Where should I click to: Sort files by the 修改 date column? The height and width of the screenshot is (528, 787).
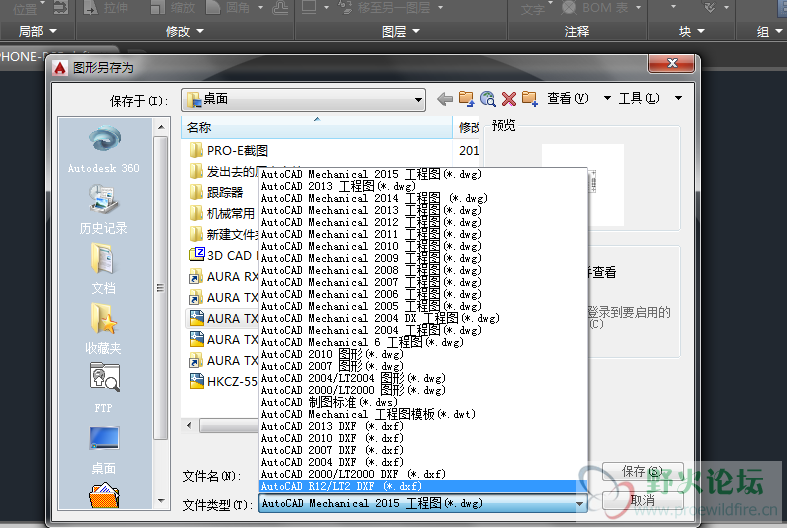pyautogui.click(x=467, y=127)
